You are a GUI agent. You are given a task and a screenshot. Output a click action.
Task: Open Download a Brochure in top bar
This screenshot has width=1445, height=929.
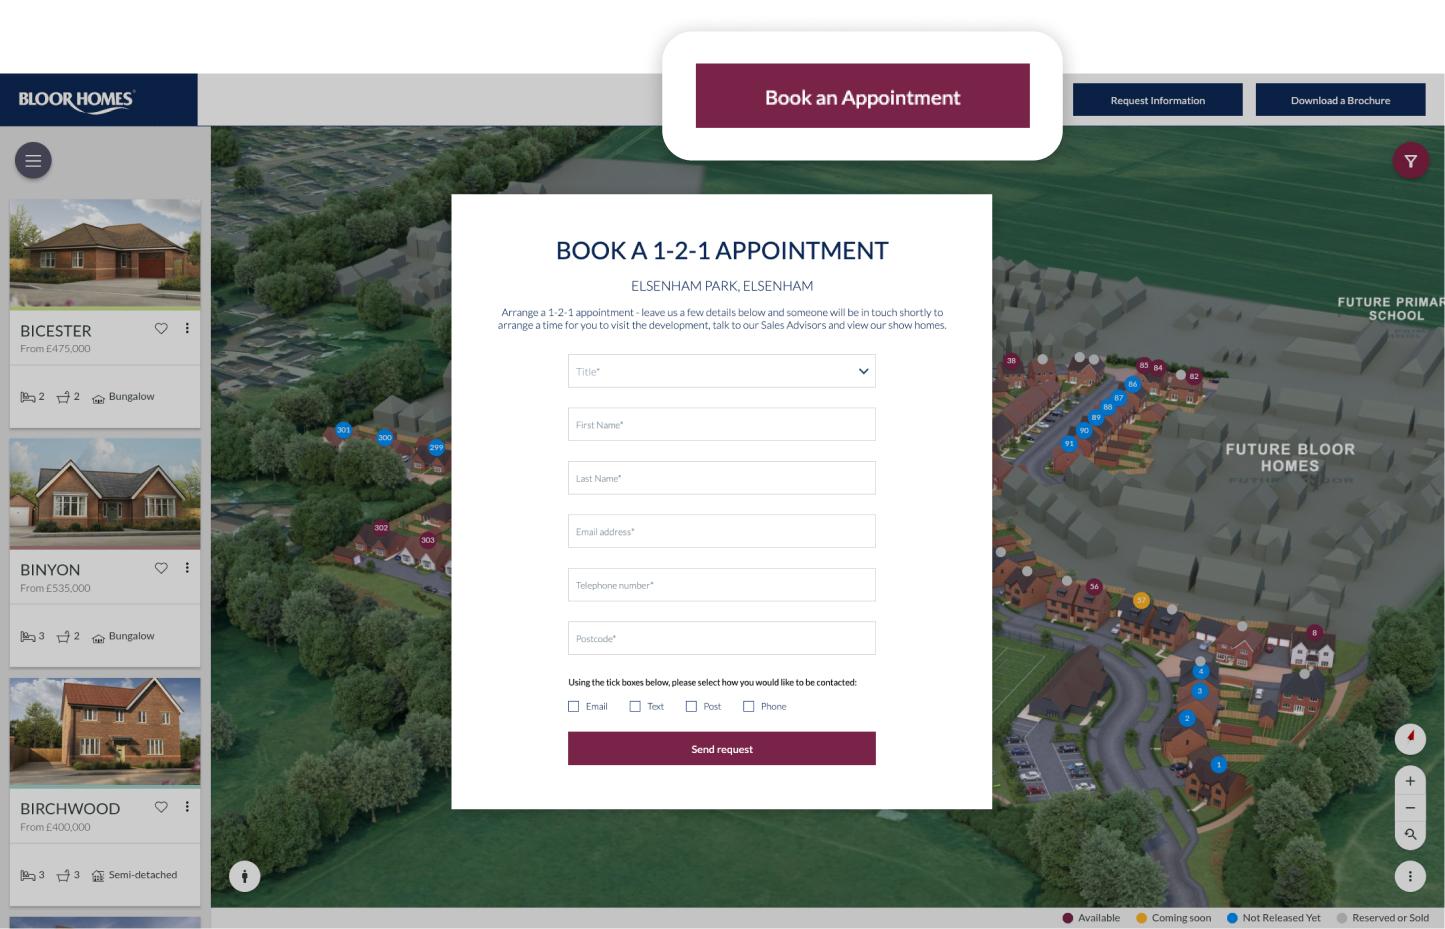[1340, 100]
